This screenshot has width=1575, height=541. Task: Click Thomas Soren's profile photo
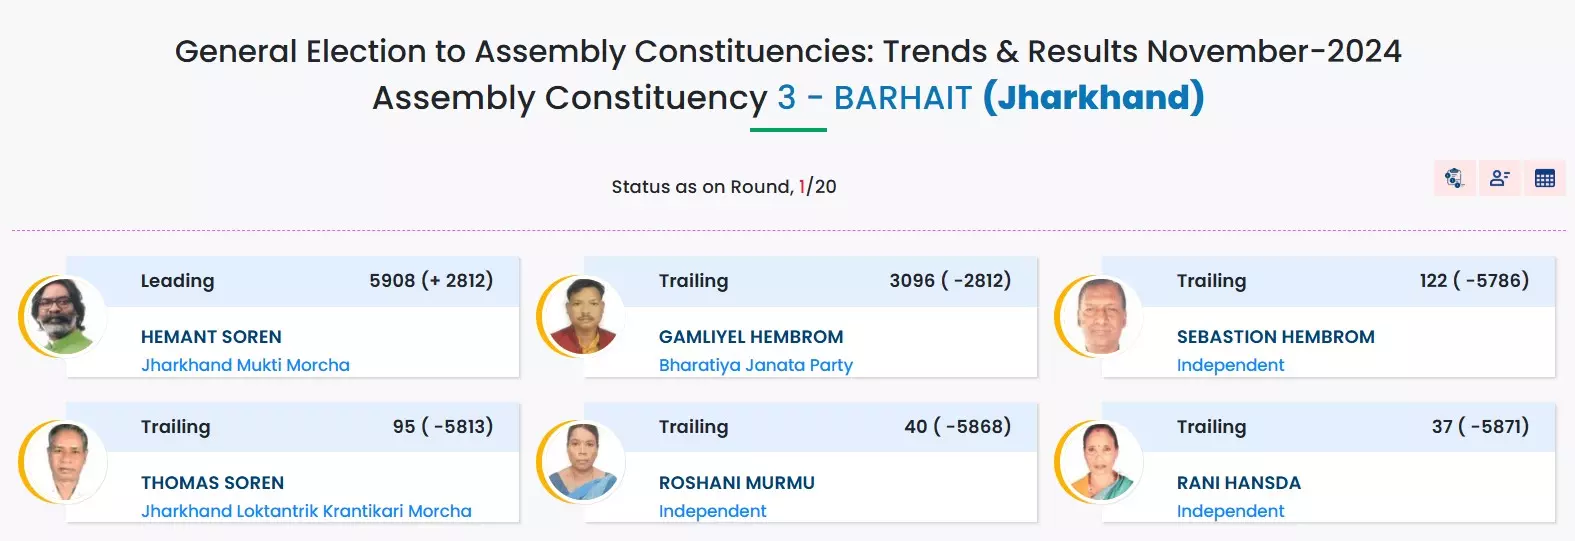click(x=63, y=462)
